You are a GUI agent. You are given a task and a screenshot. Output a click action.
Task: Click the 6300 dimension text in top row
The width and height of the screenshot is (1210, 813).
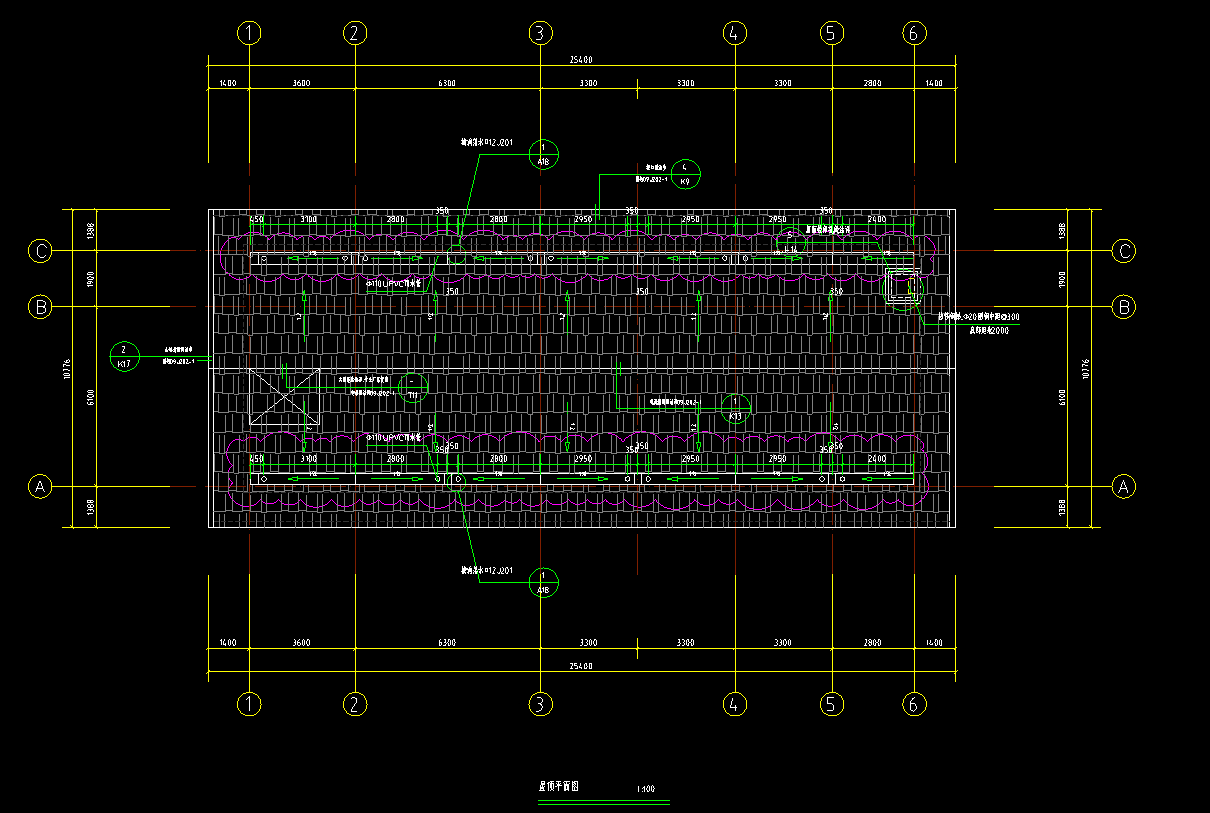click(446, 83)
